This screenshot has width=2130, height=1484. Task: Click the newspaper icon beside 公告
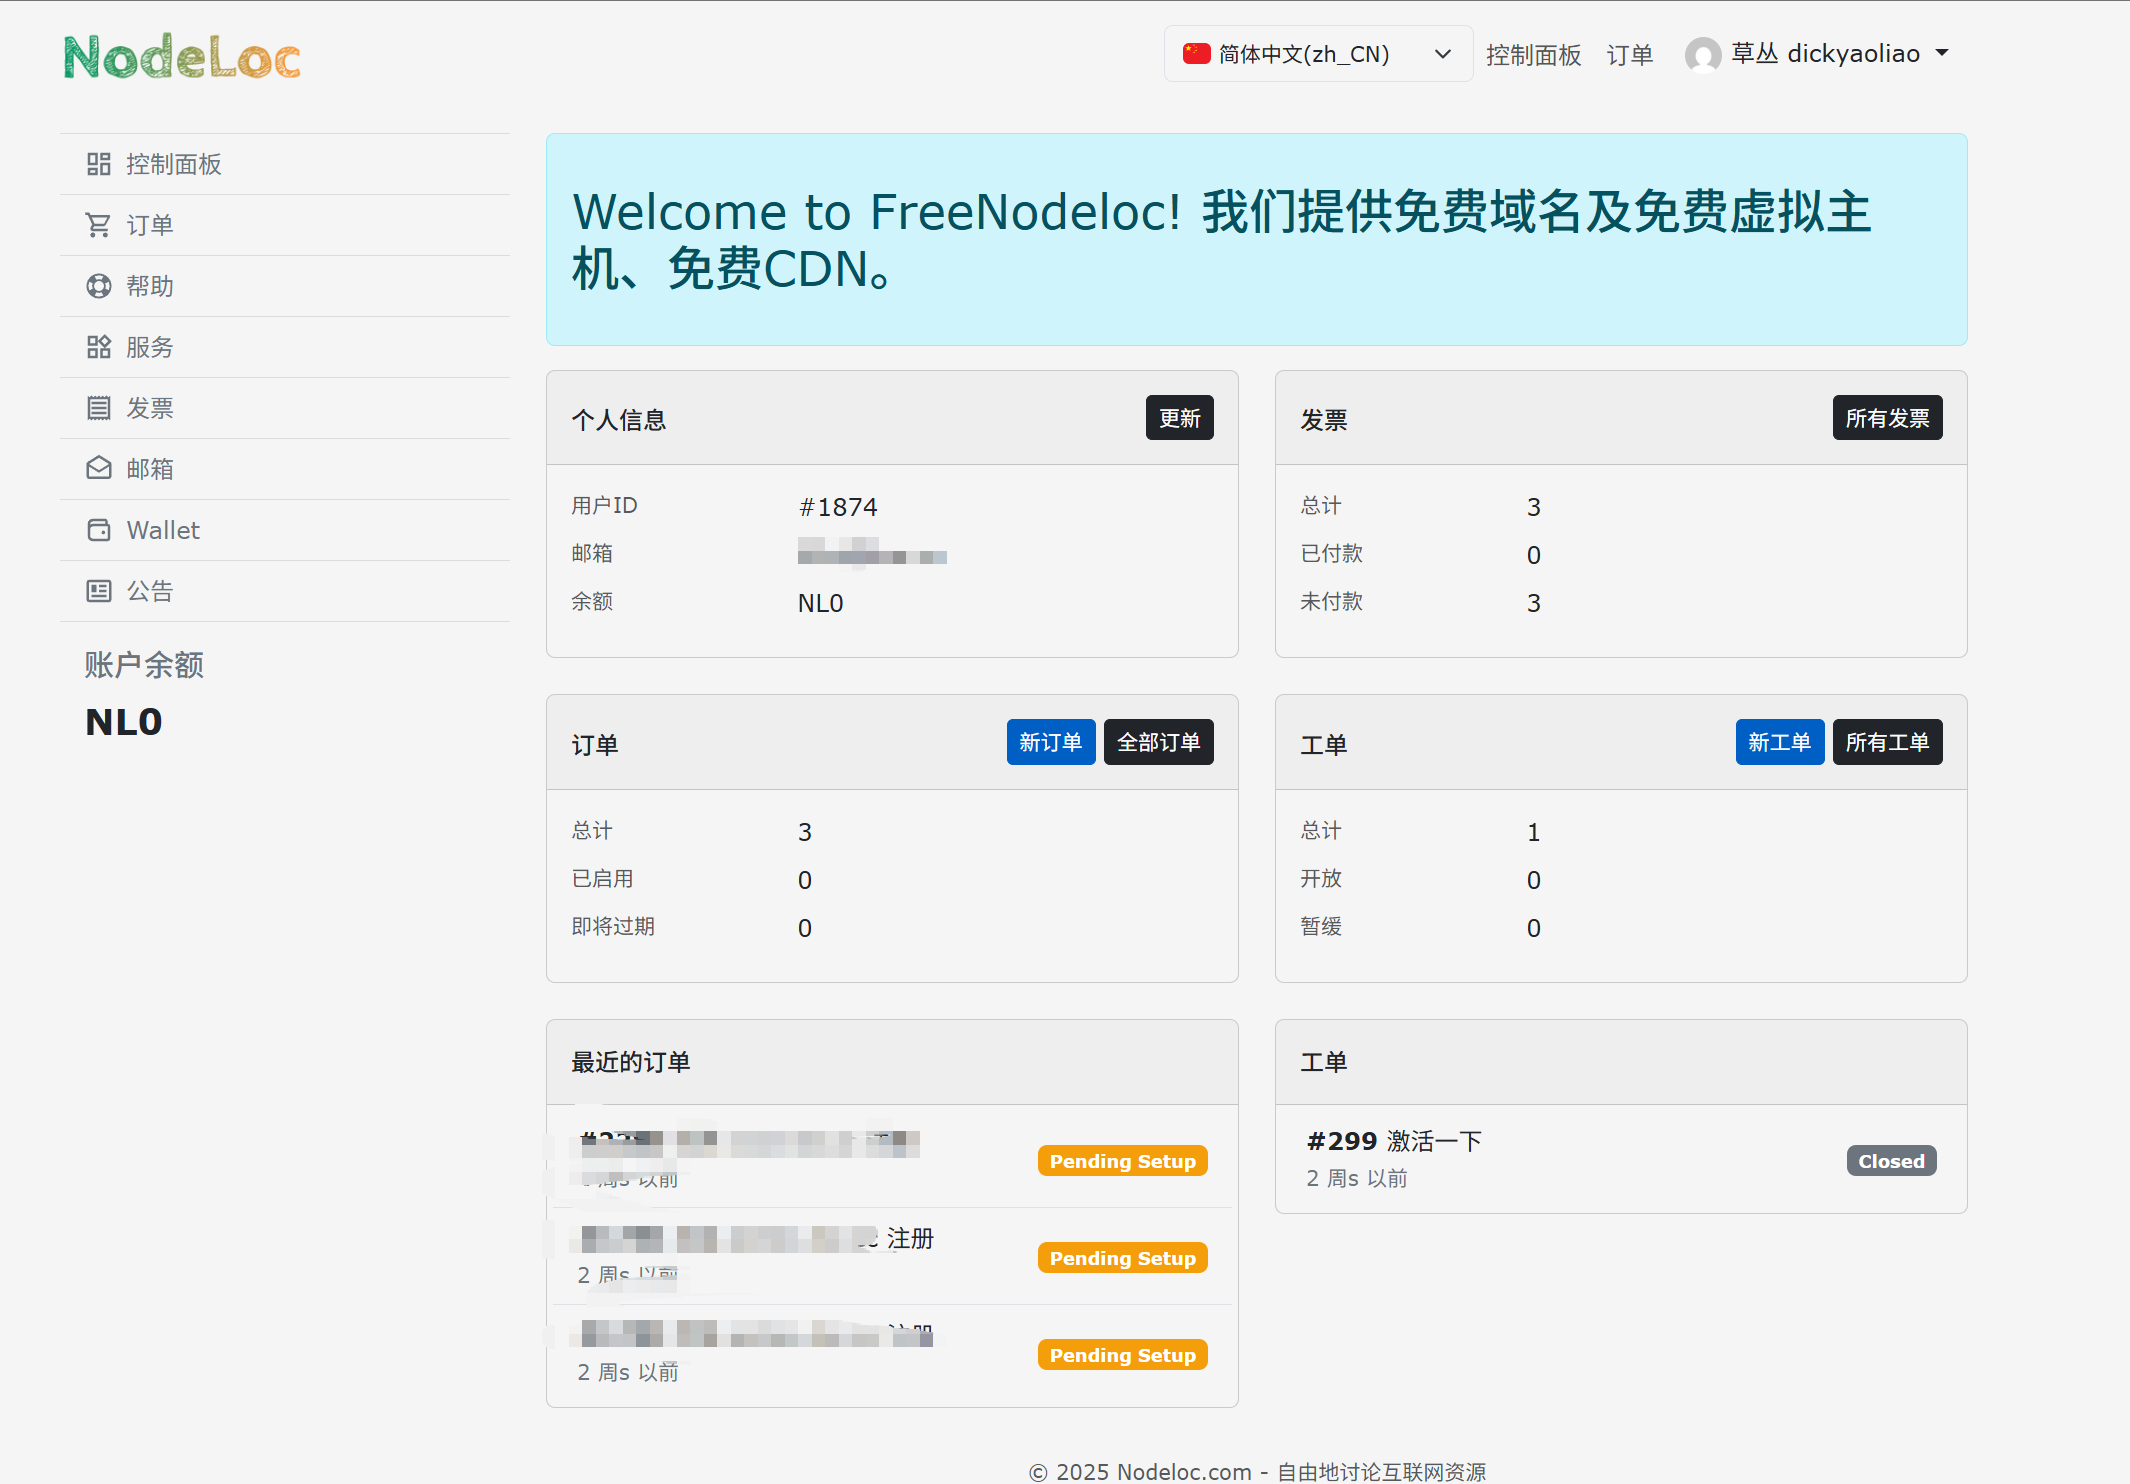coord(98,591)
